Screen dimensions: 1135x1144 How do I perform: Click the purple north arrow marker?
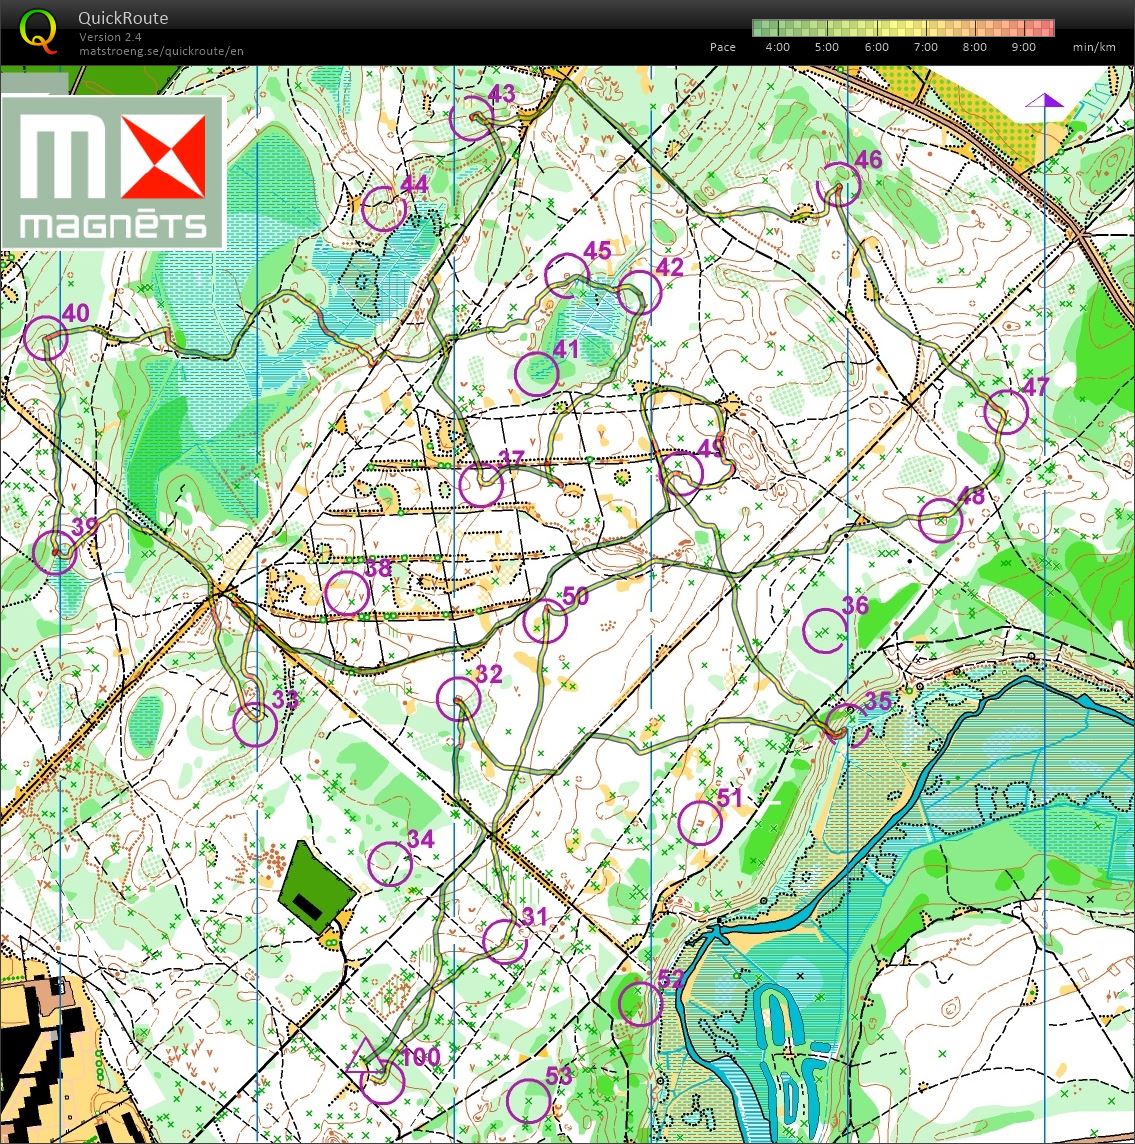pos(1044,100)
